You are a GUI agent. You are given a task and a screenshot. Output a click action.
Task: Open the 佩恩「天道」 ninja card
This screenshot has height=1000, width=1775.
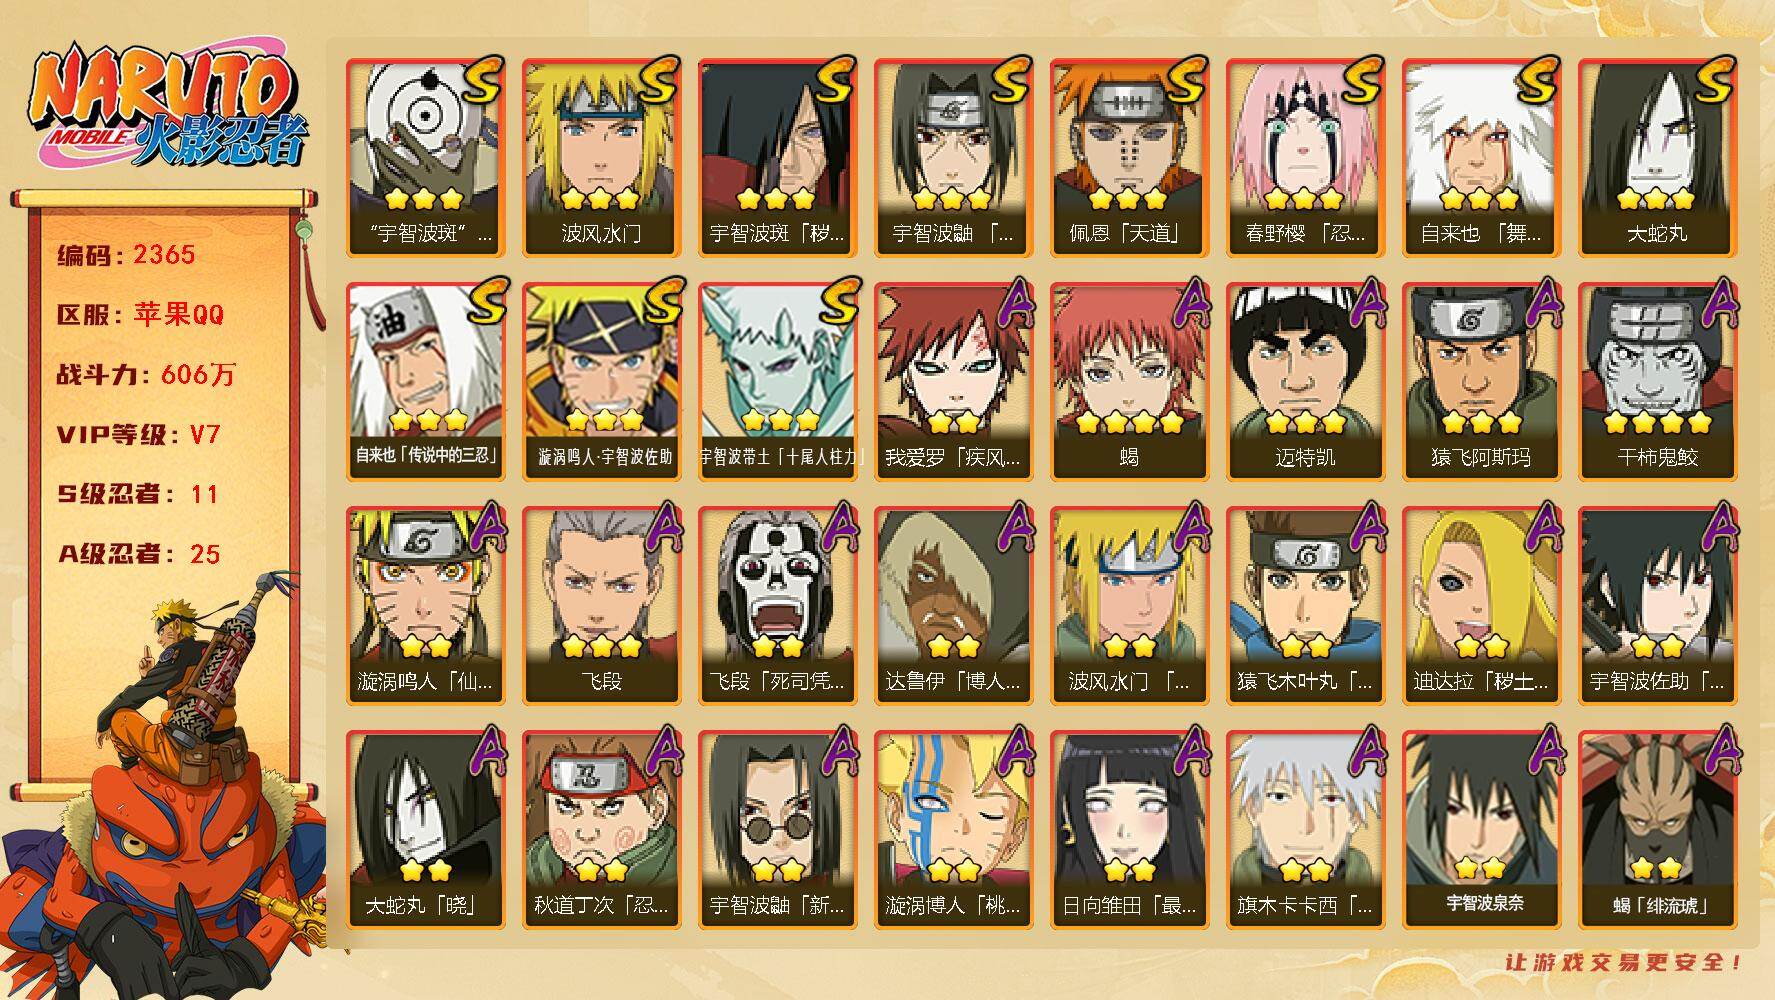click(x=1129, y=158)
